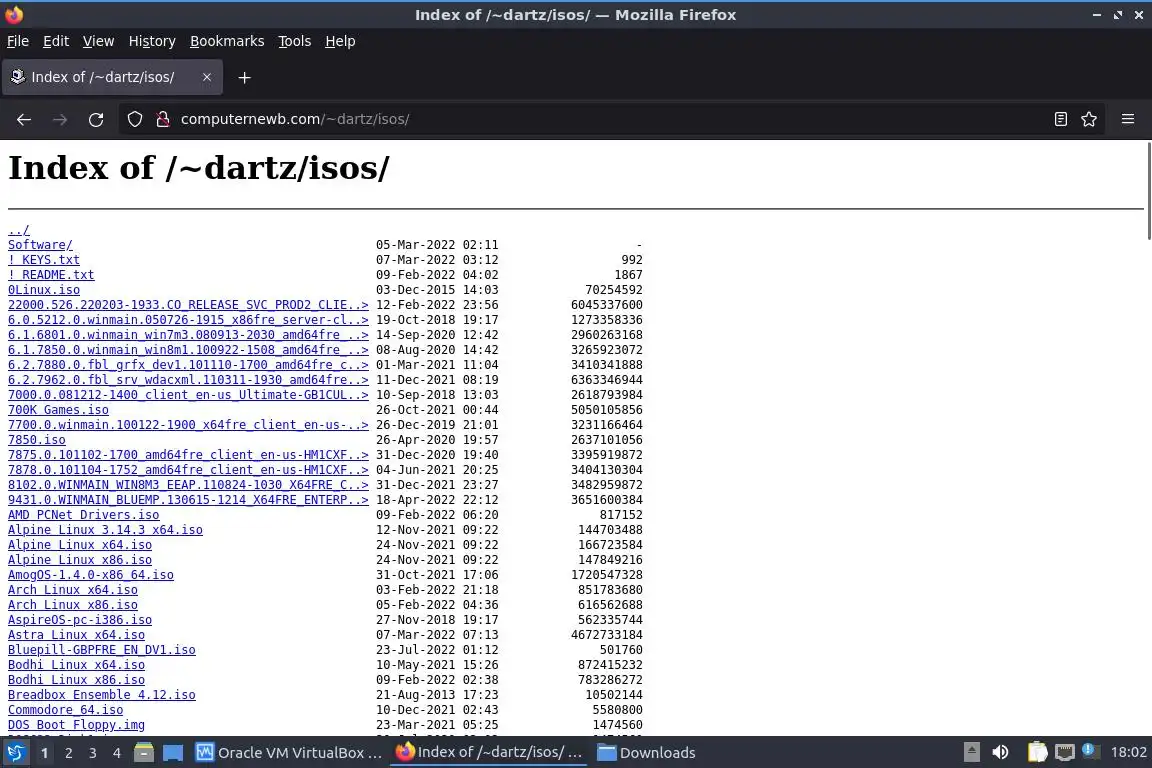The image size is (1152, 768).
Task: Open the Firefox hamburger menu
Action: (x=1128, y=119)
